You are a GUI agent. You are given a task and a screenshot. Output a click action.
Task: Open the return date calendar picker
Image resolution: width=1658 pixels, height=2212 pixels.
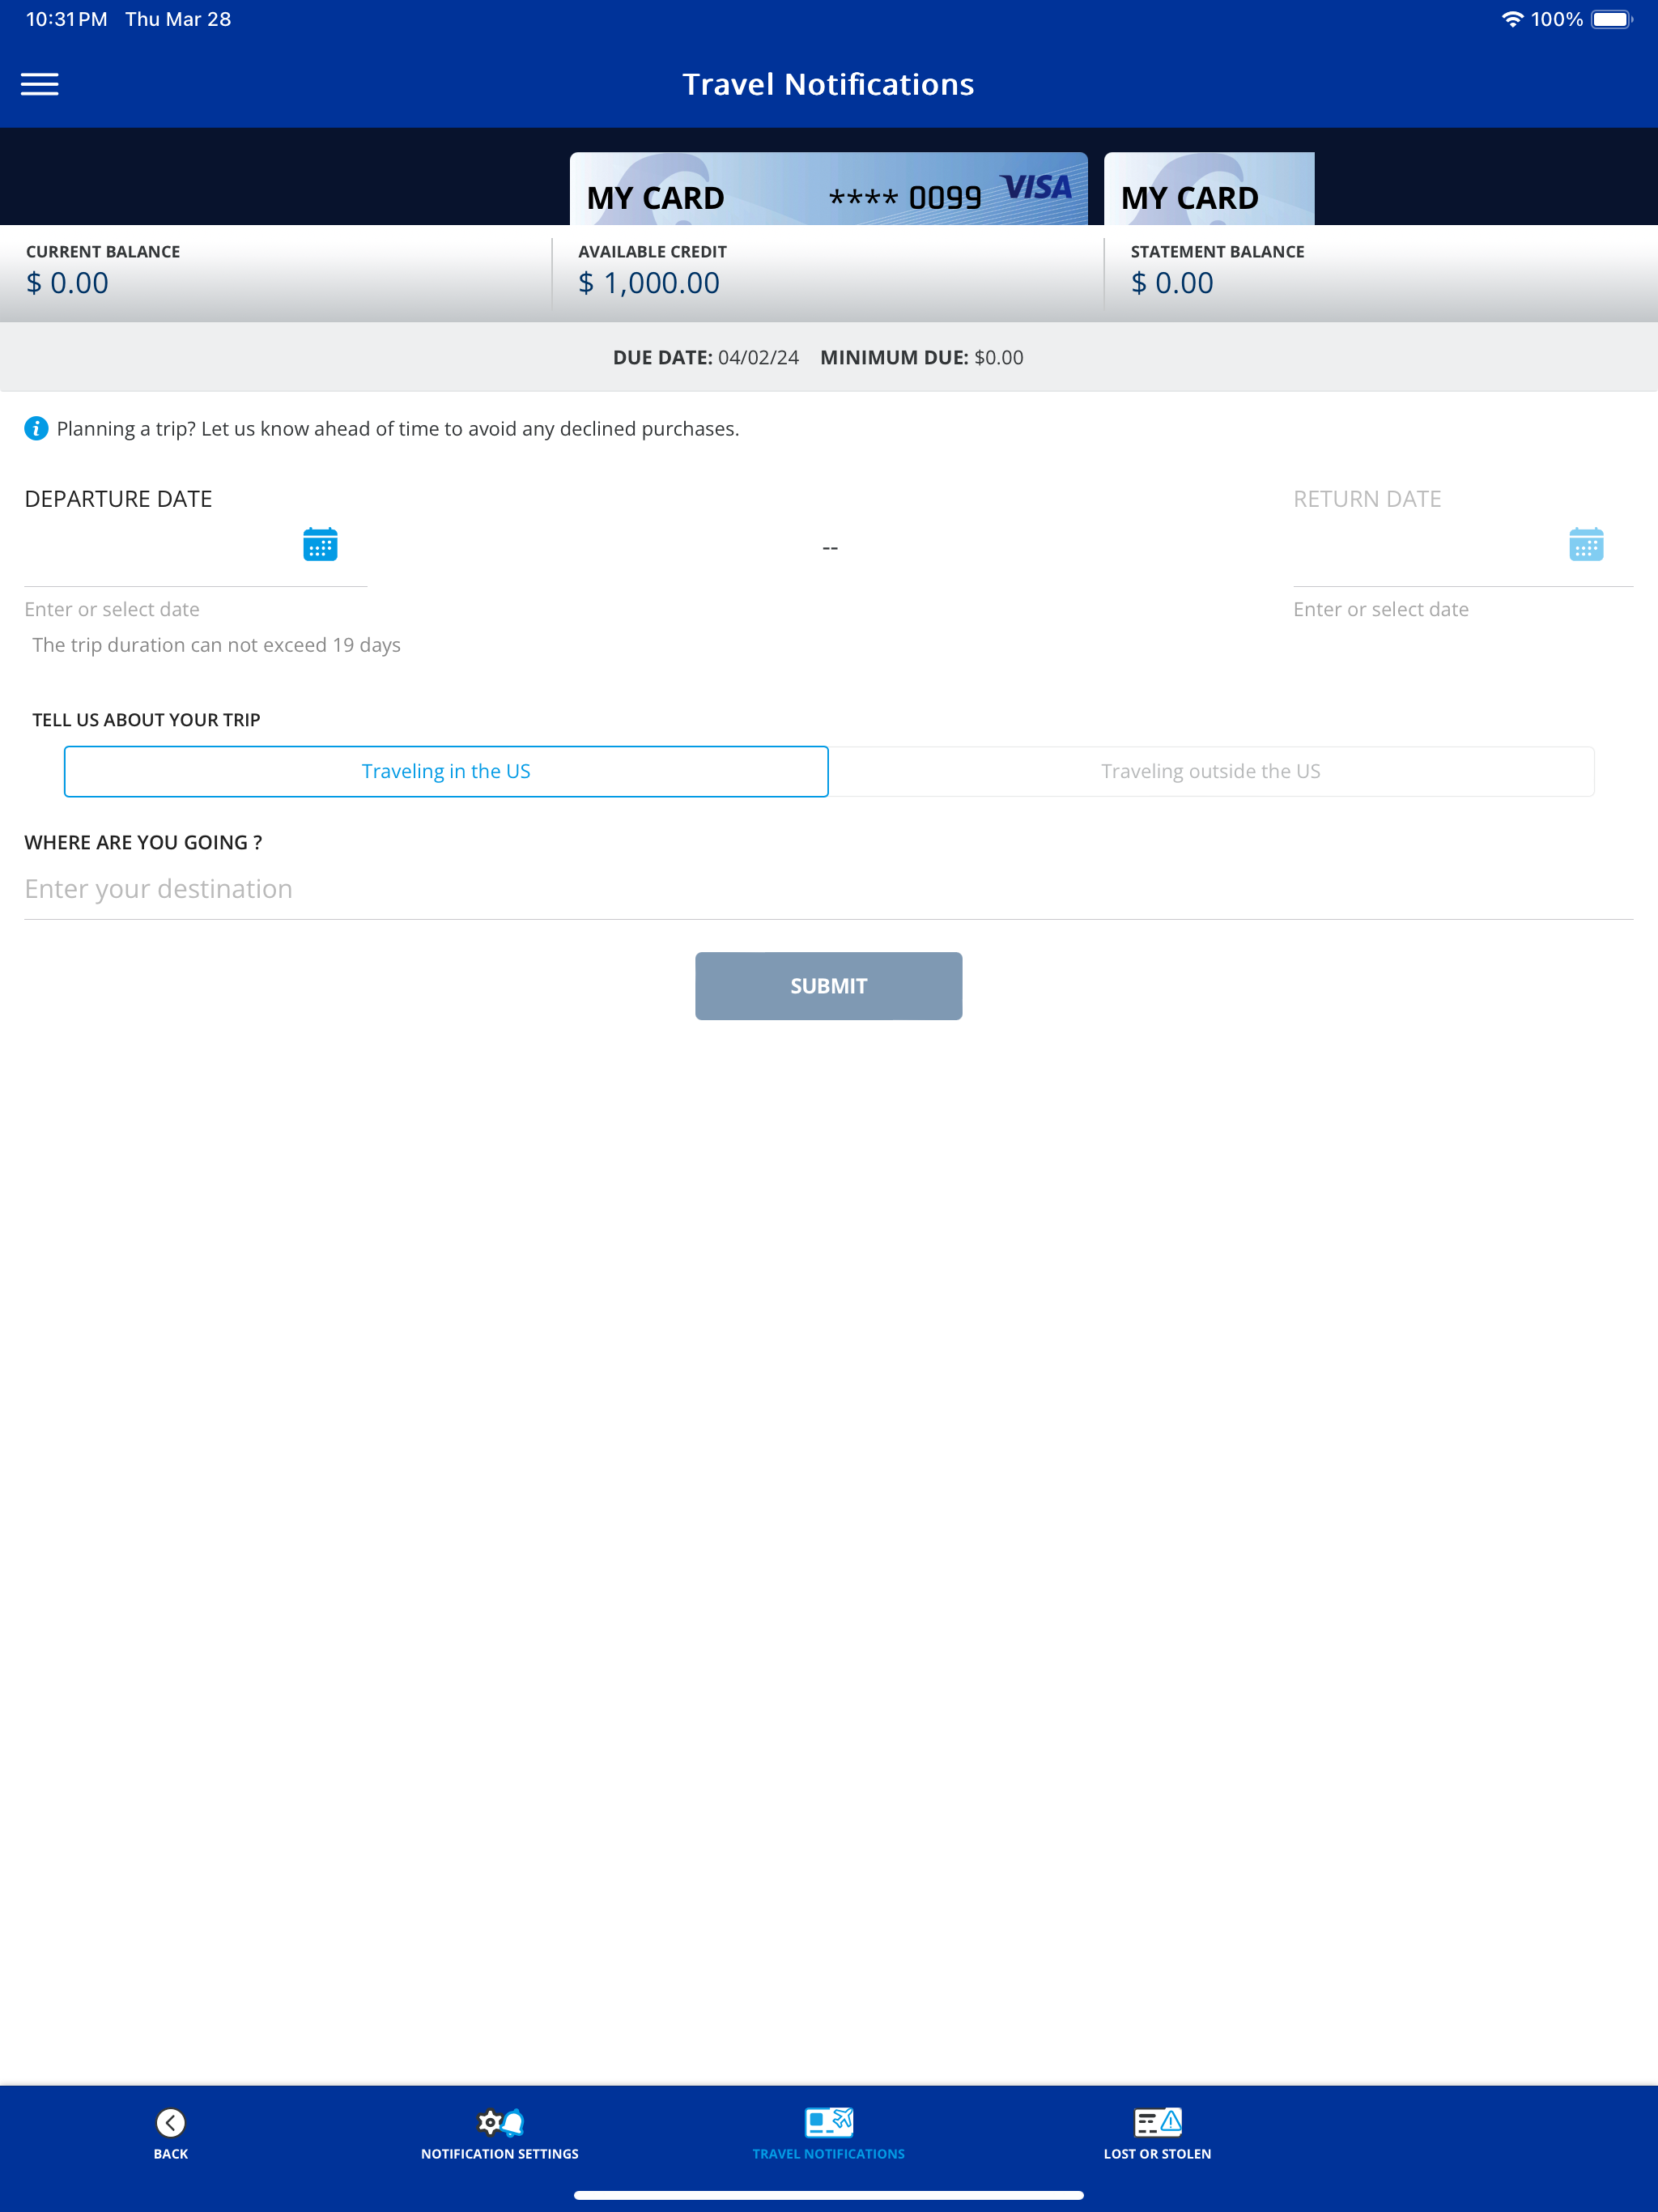click(1586, 545)
